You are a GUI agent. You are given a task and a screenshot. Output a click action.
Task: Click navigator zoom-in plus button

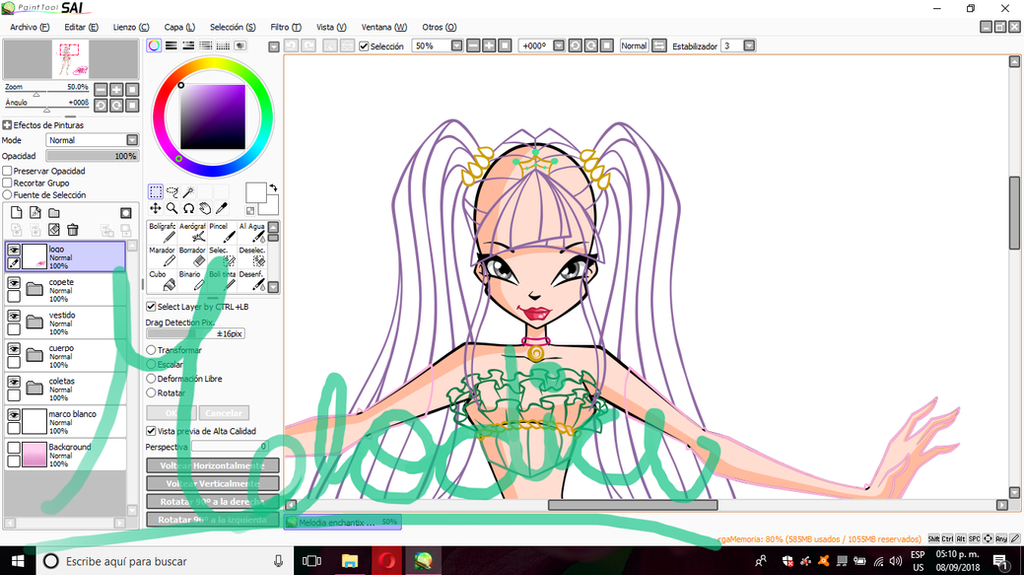(116, 90)
